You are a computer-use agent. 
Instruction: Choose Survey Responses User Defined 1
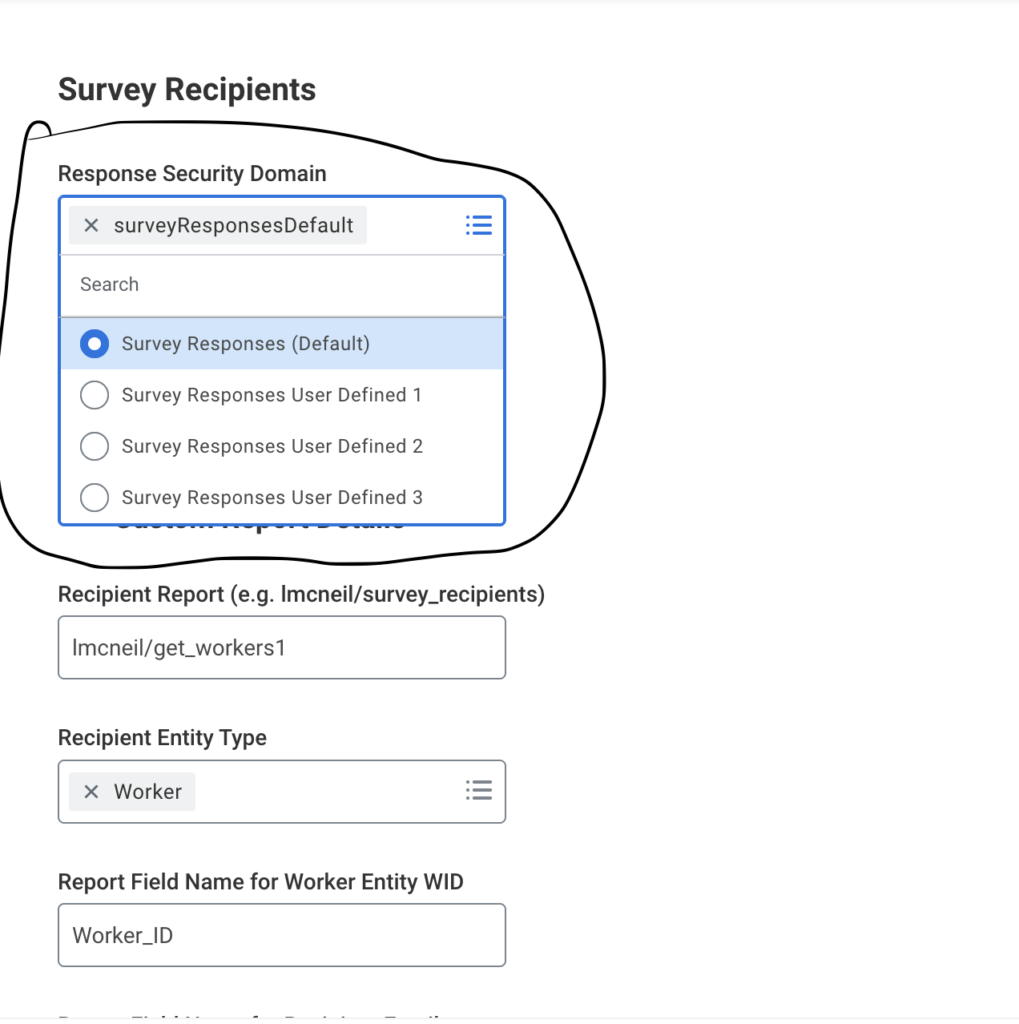tap(94, 395)
